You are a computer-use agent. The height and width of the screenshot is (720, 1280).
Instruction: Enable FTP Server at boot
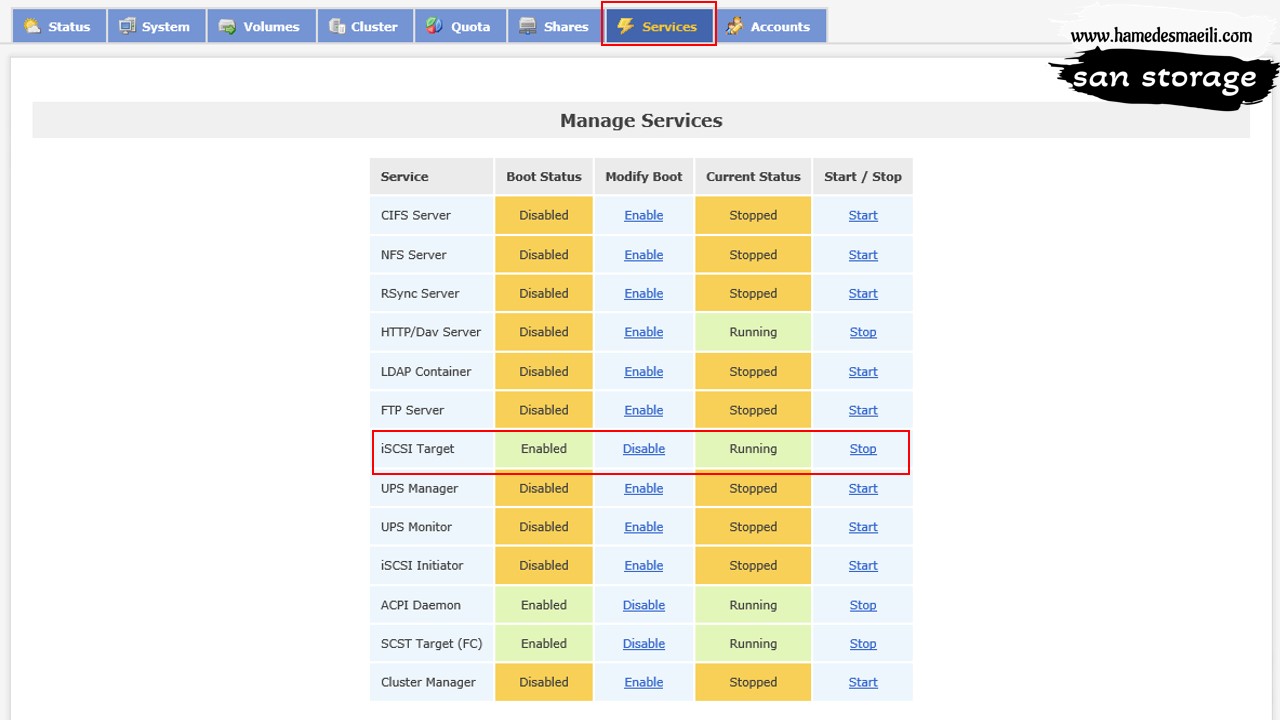point(644,410)
